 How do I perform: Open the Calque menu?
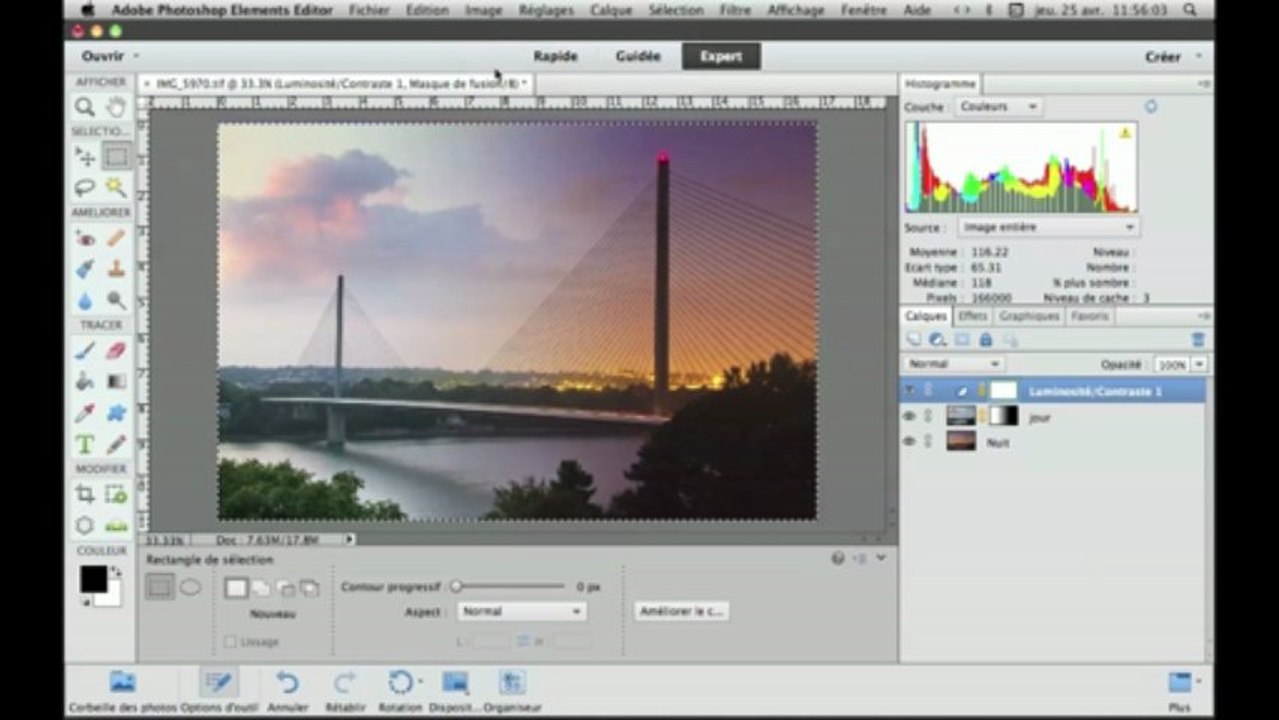[x=611, y=10]
